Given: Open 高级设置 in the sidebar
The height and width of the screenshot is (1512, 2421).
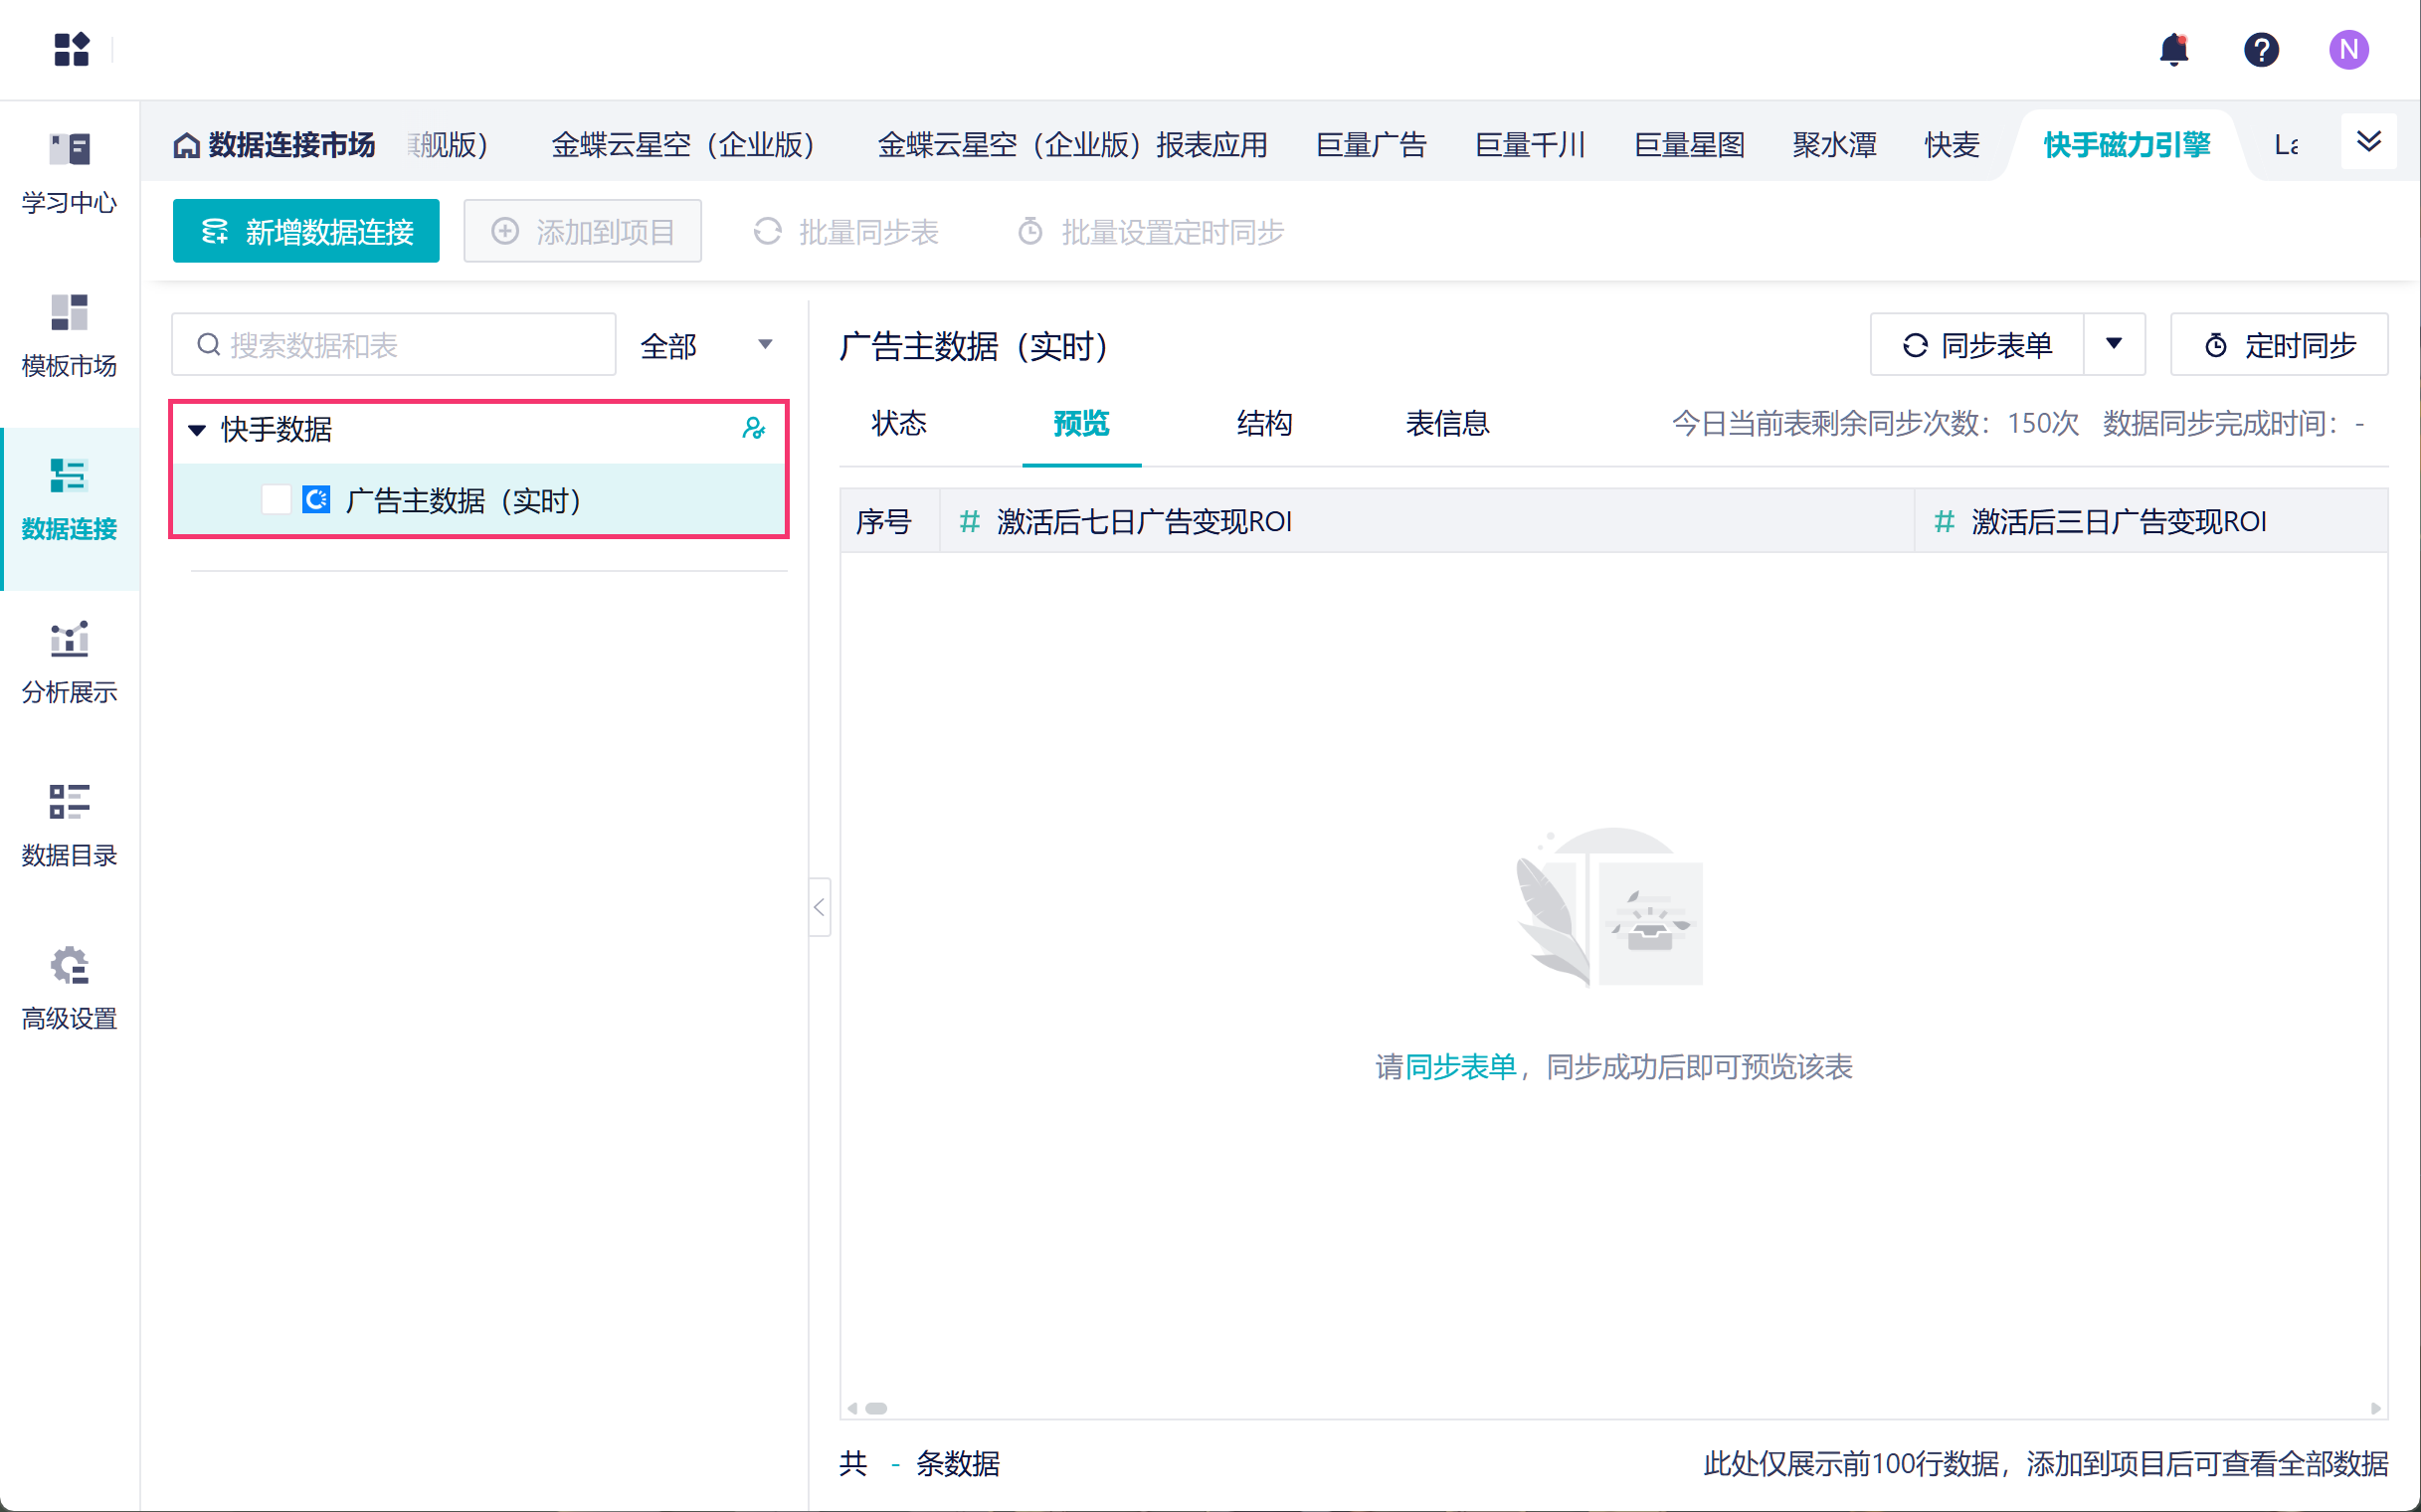Looking at the screenshot, I should 70,989.
